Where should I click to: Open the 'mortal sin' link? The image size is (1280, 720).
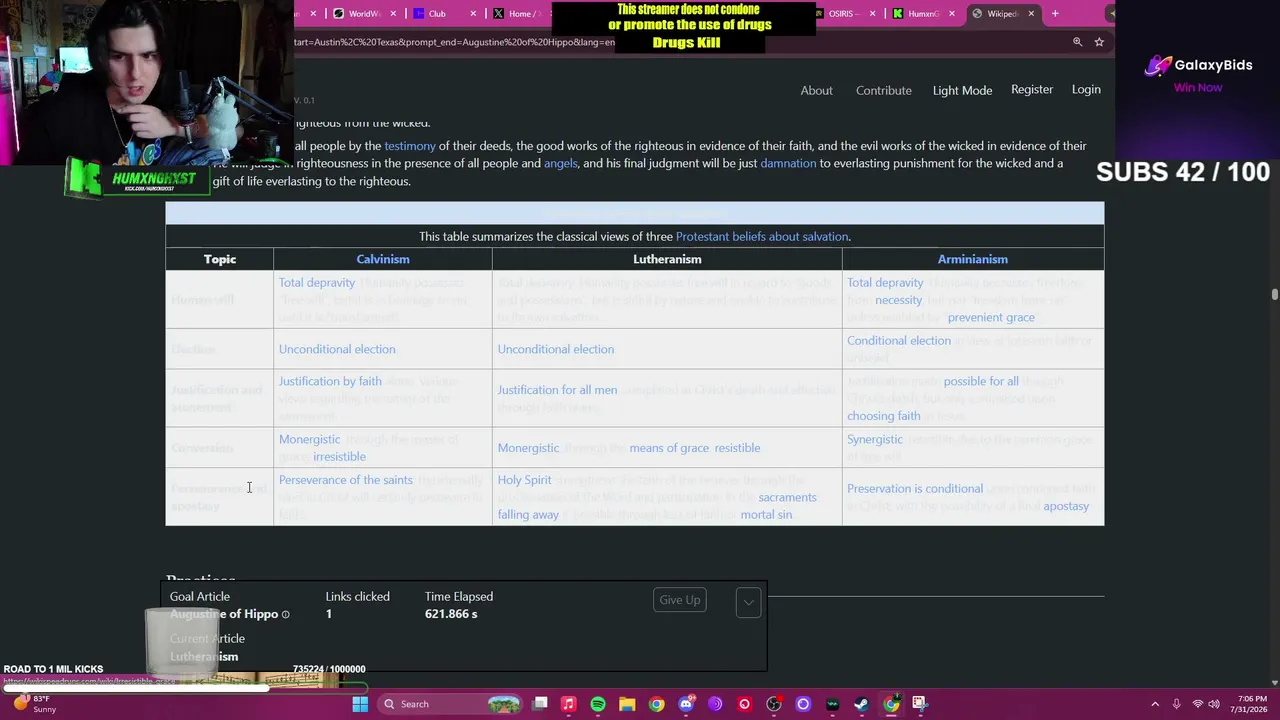point(766,514)
